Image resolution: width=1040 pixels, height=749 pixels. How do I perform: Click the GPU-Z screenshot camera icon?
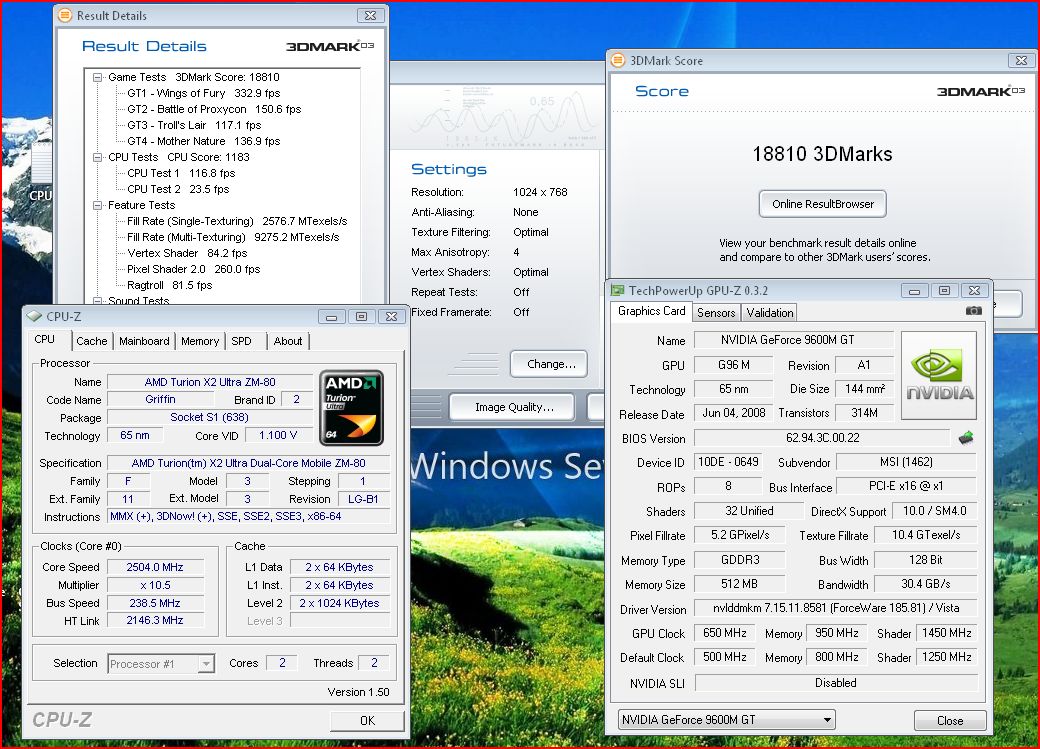973,310
